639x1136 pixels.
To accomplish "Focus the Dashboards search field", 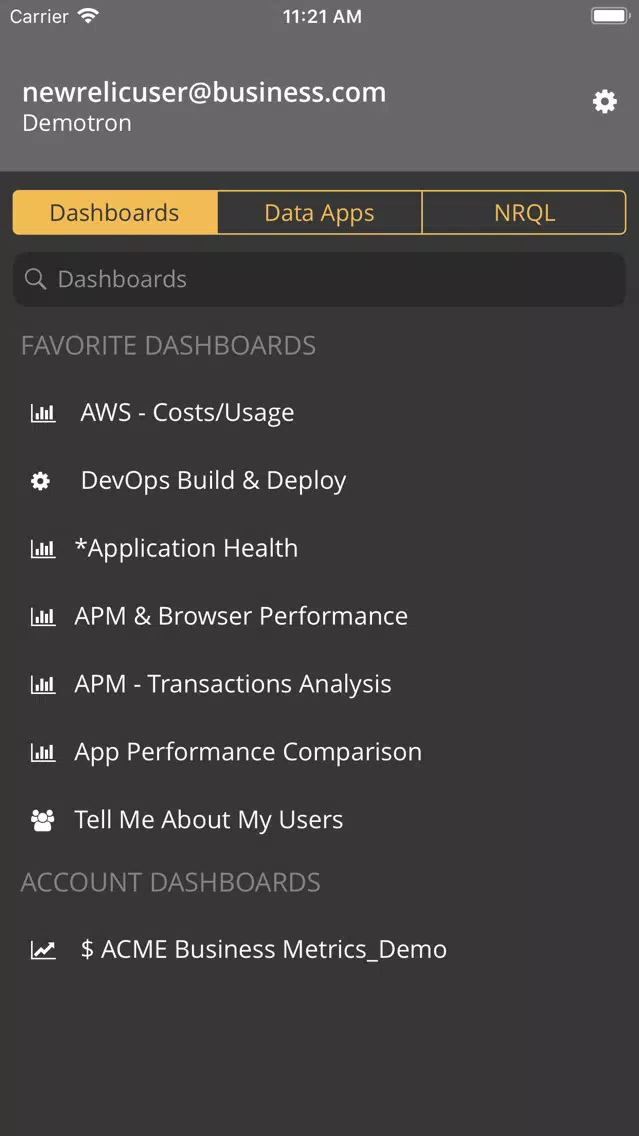I will point(320,279).
